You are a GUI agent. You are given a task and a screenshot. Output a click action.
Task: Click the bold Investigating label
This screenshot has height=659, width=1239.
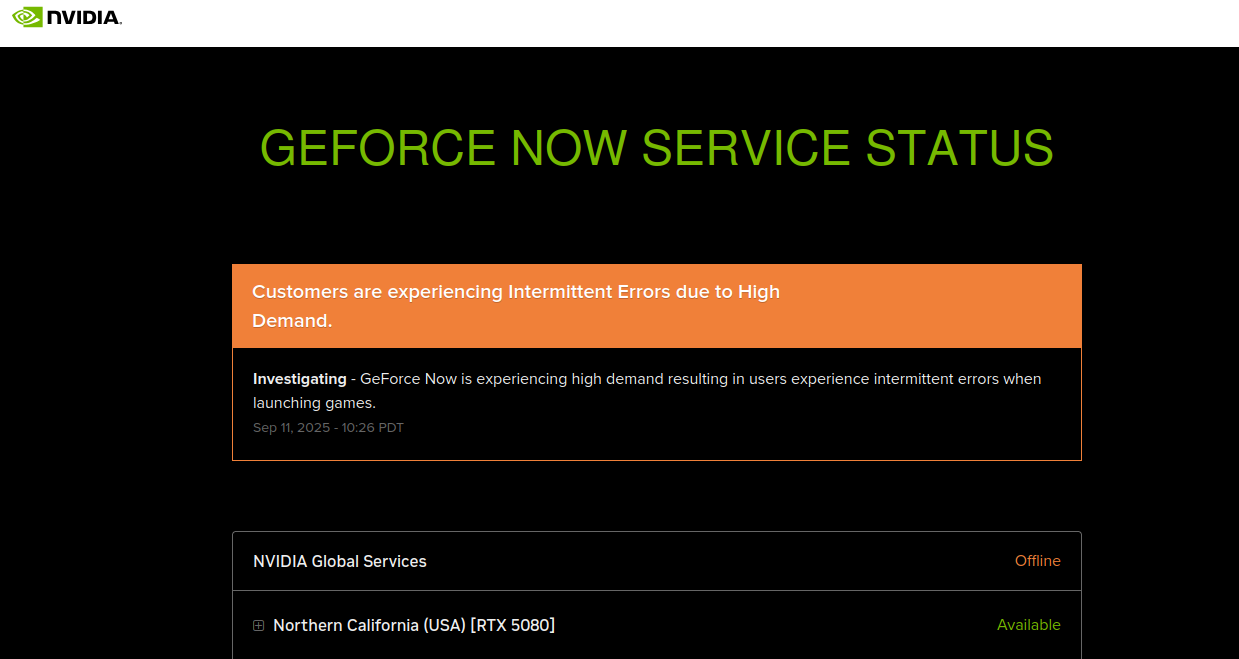pos(299,379)
